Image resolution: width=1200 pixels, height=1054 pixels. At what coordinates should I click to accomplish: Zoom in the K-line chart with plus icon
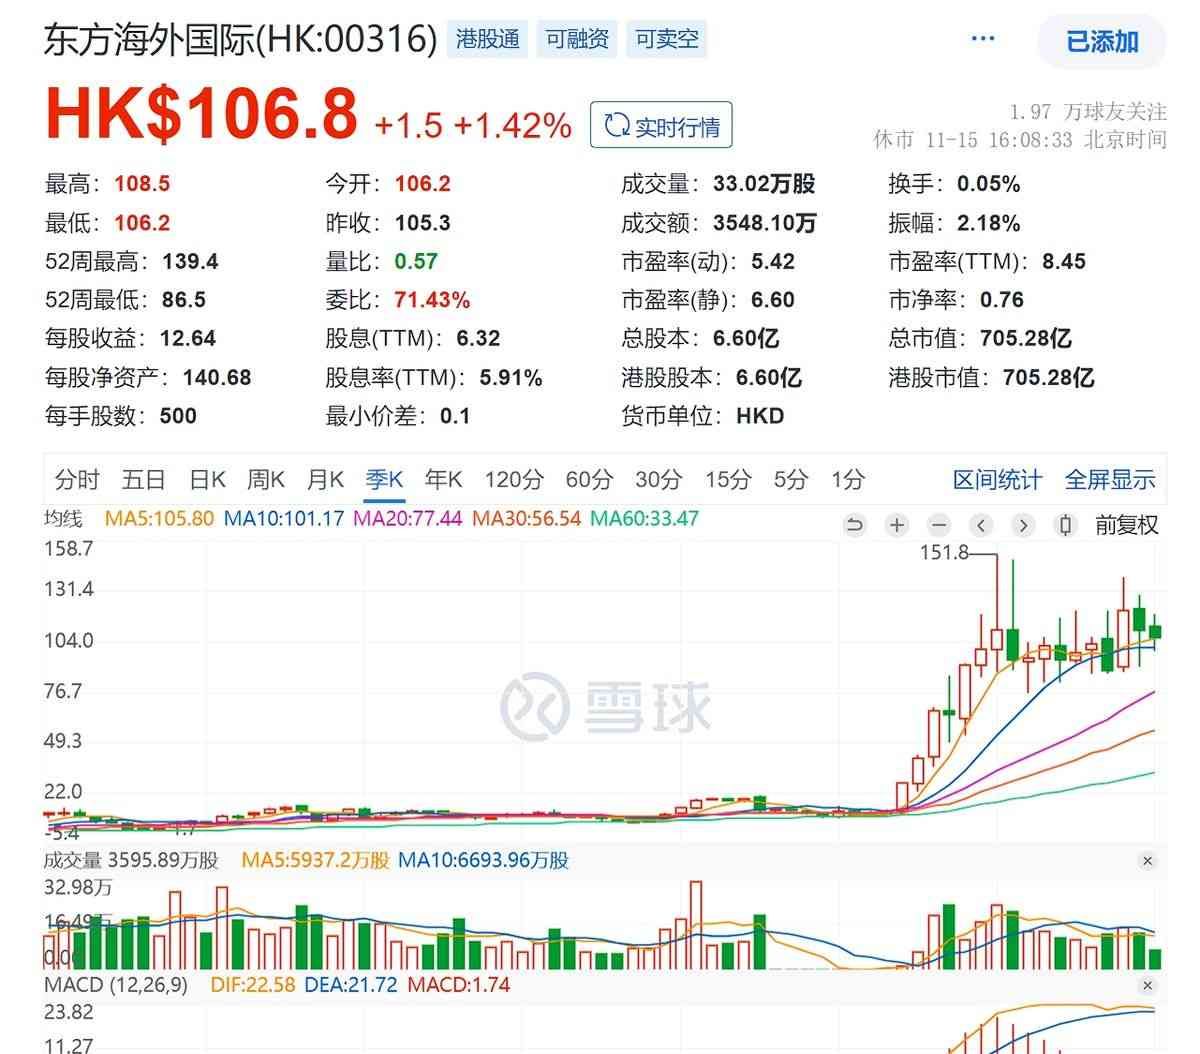point(897,525)
